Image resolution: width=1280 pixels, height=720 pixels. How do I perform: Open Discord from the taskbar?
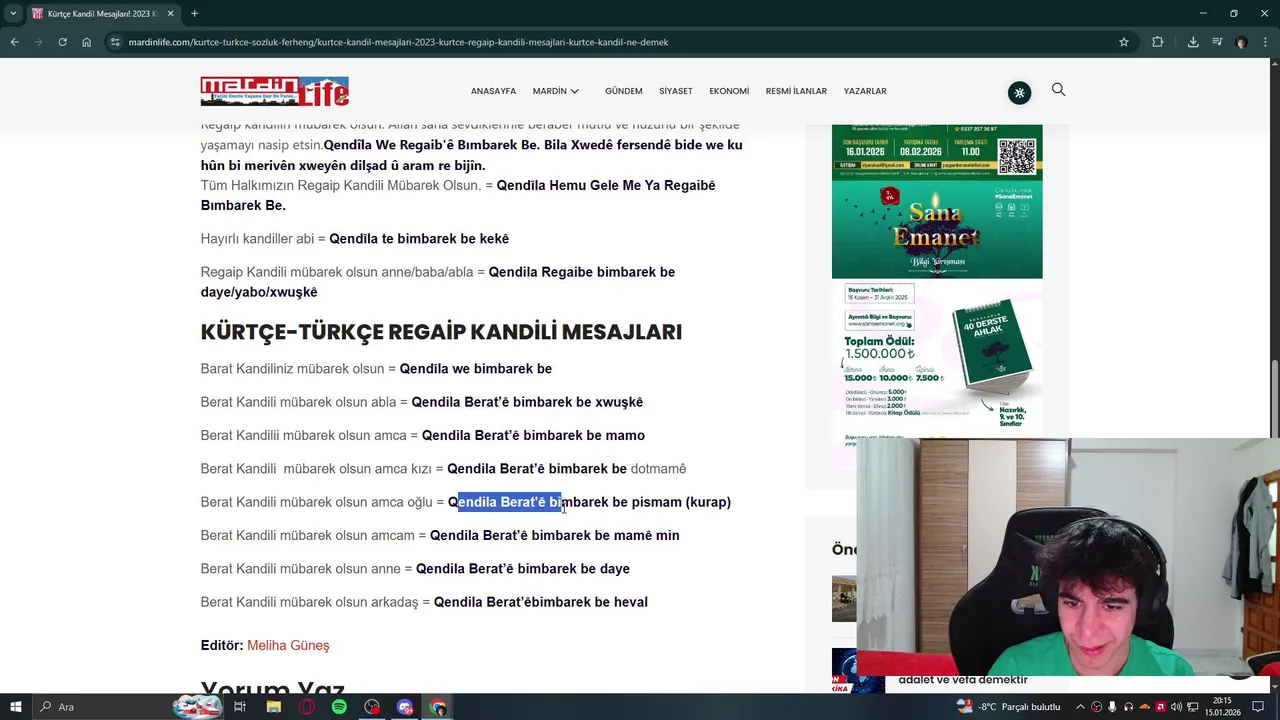(405, 707)
